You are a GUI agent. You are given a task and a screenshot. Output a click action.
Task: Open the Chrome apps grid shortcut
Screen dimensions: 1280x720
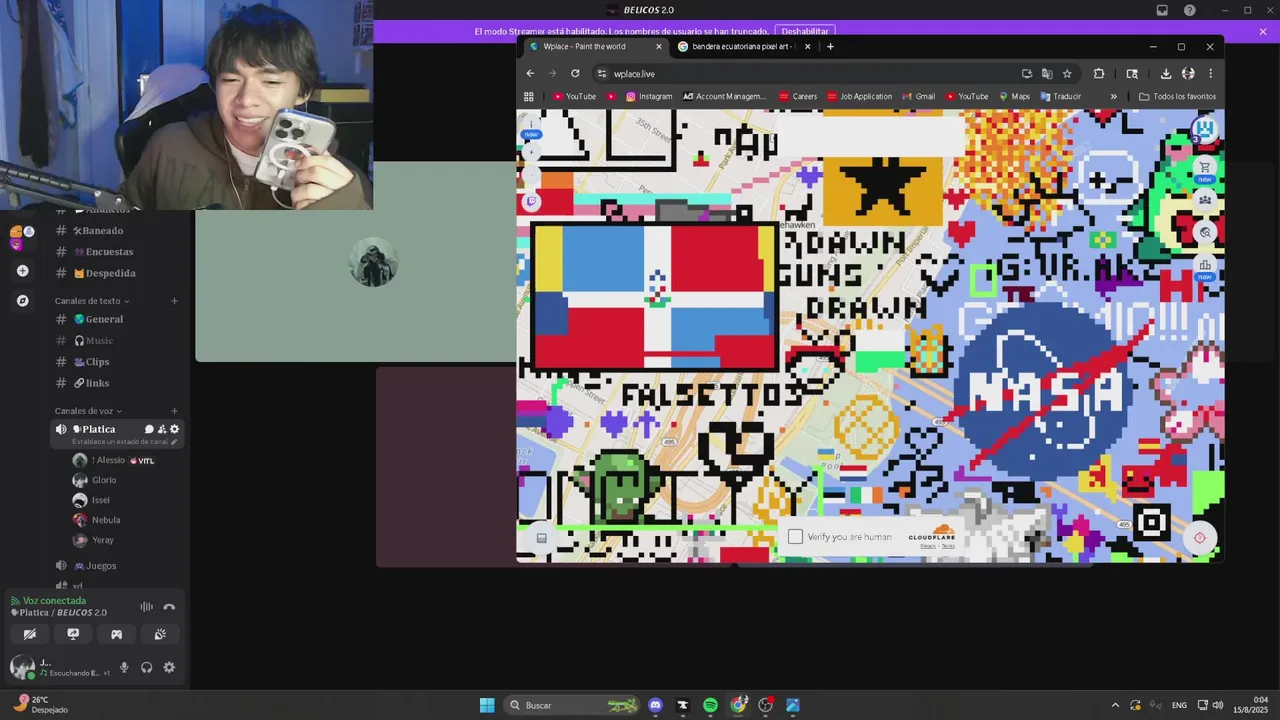(x=529, y=96)
